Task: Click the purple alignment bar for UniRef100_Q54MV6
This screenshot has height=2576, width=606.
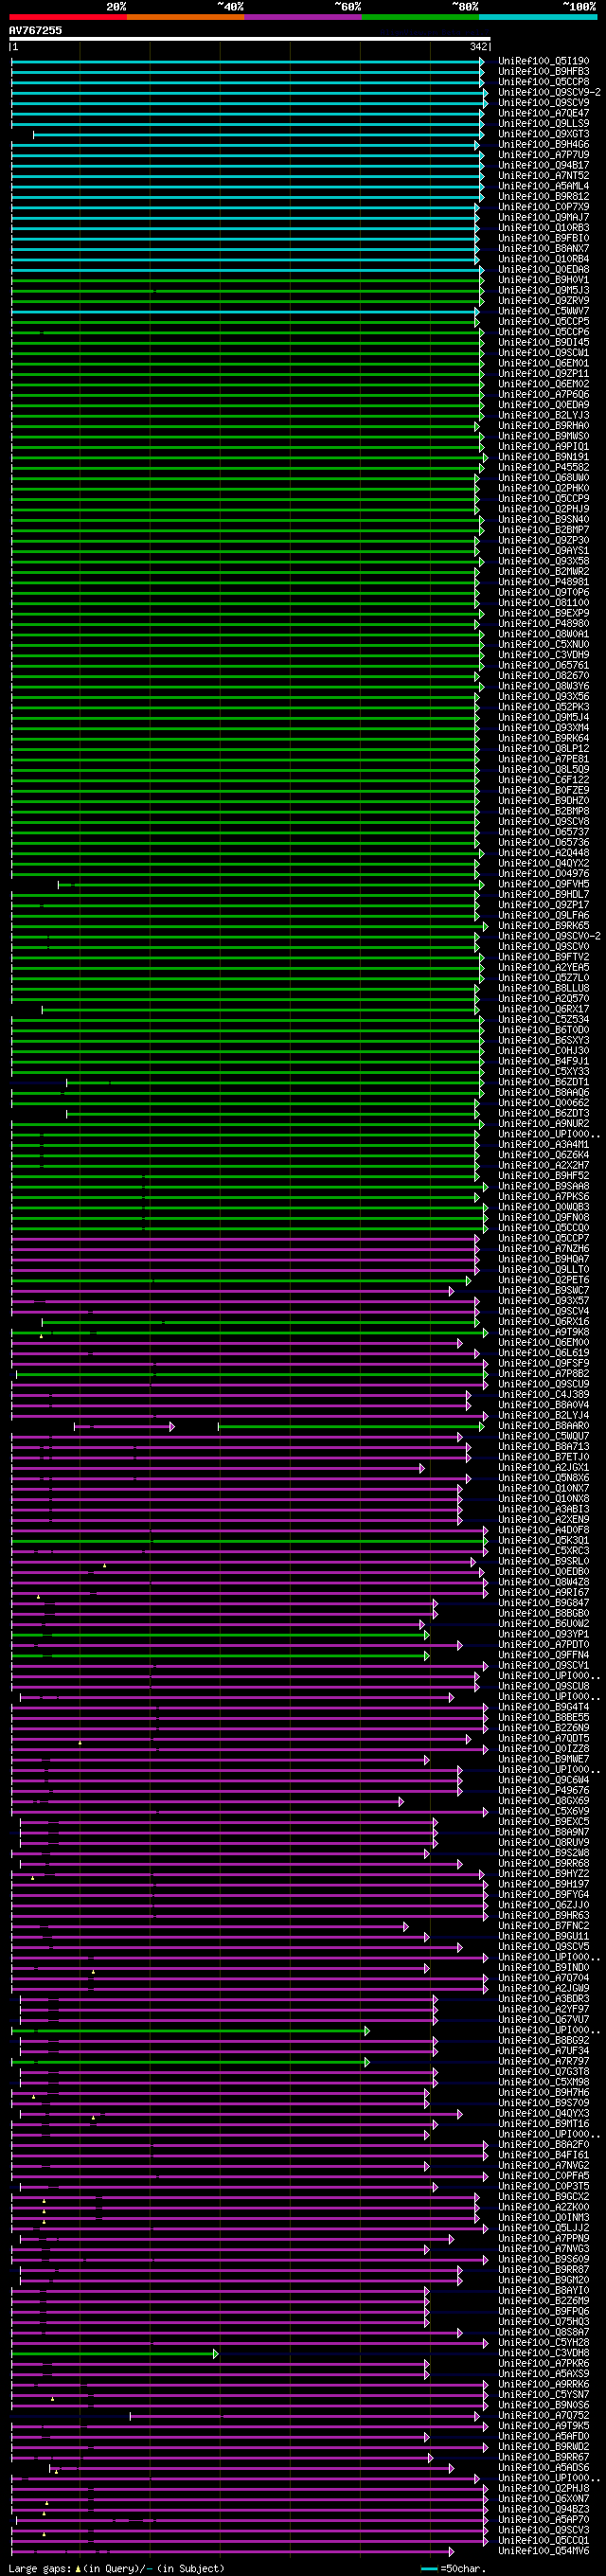Action: tap(232, 2550)
